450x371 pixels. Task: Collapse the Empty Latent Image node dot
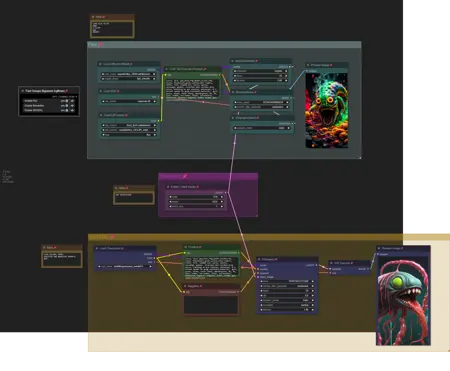(x=168, y=187)
